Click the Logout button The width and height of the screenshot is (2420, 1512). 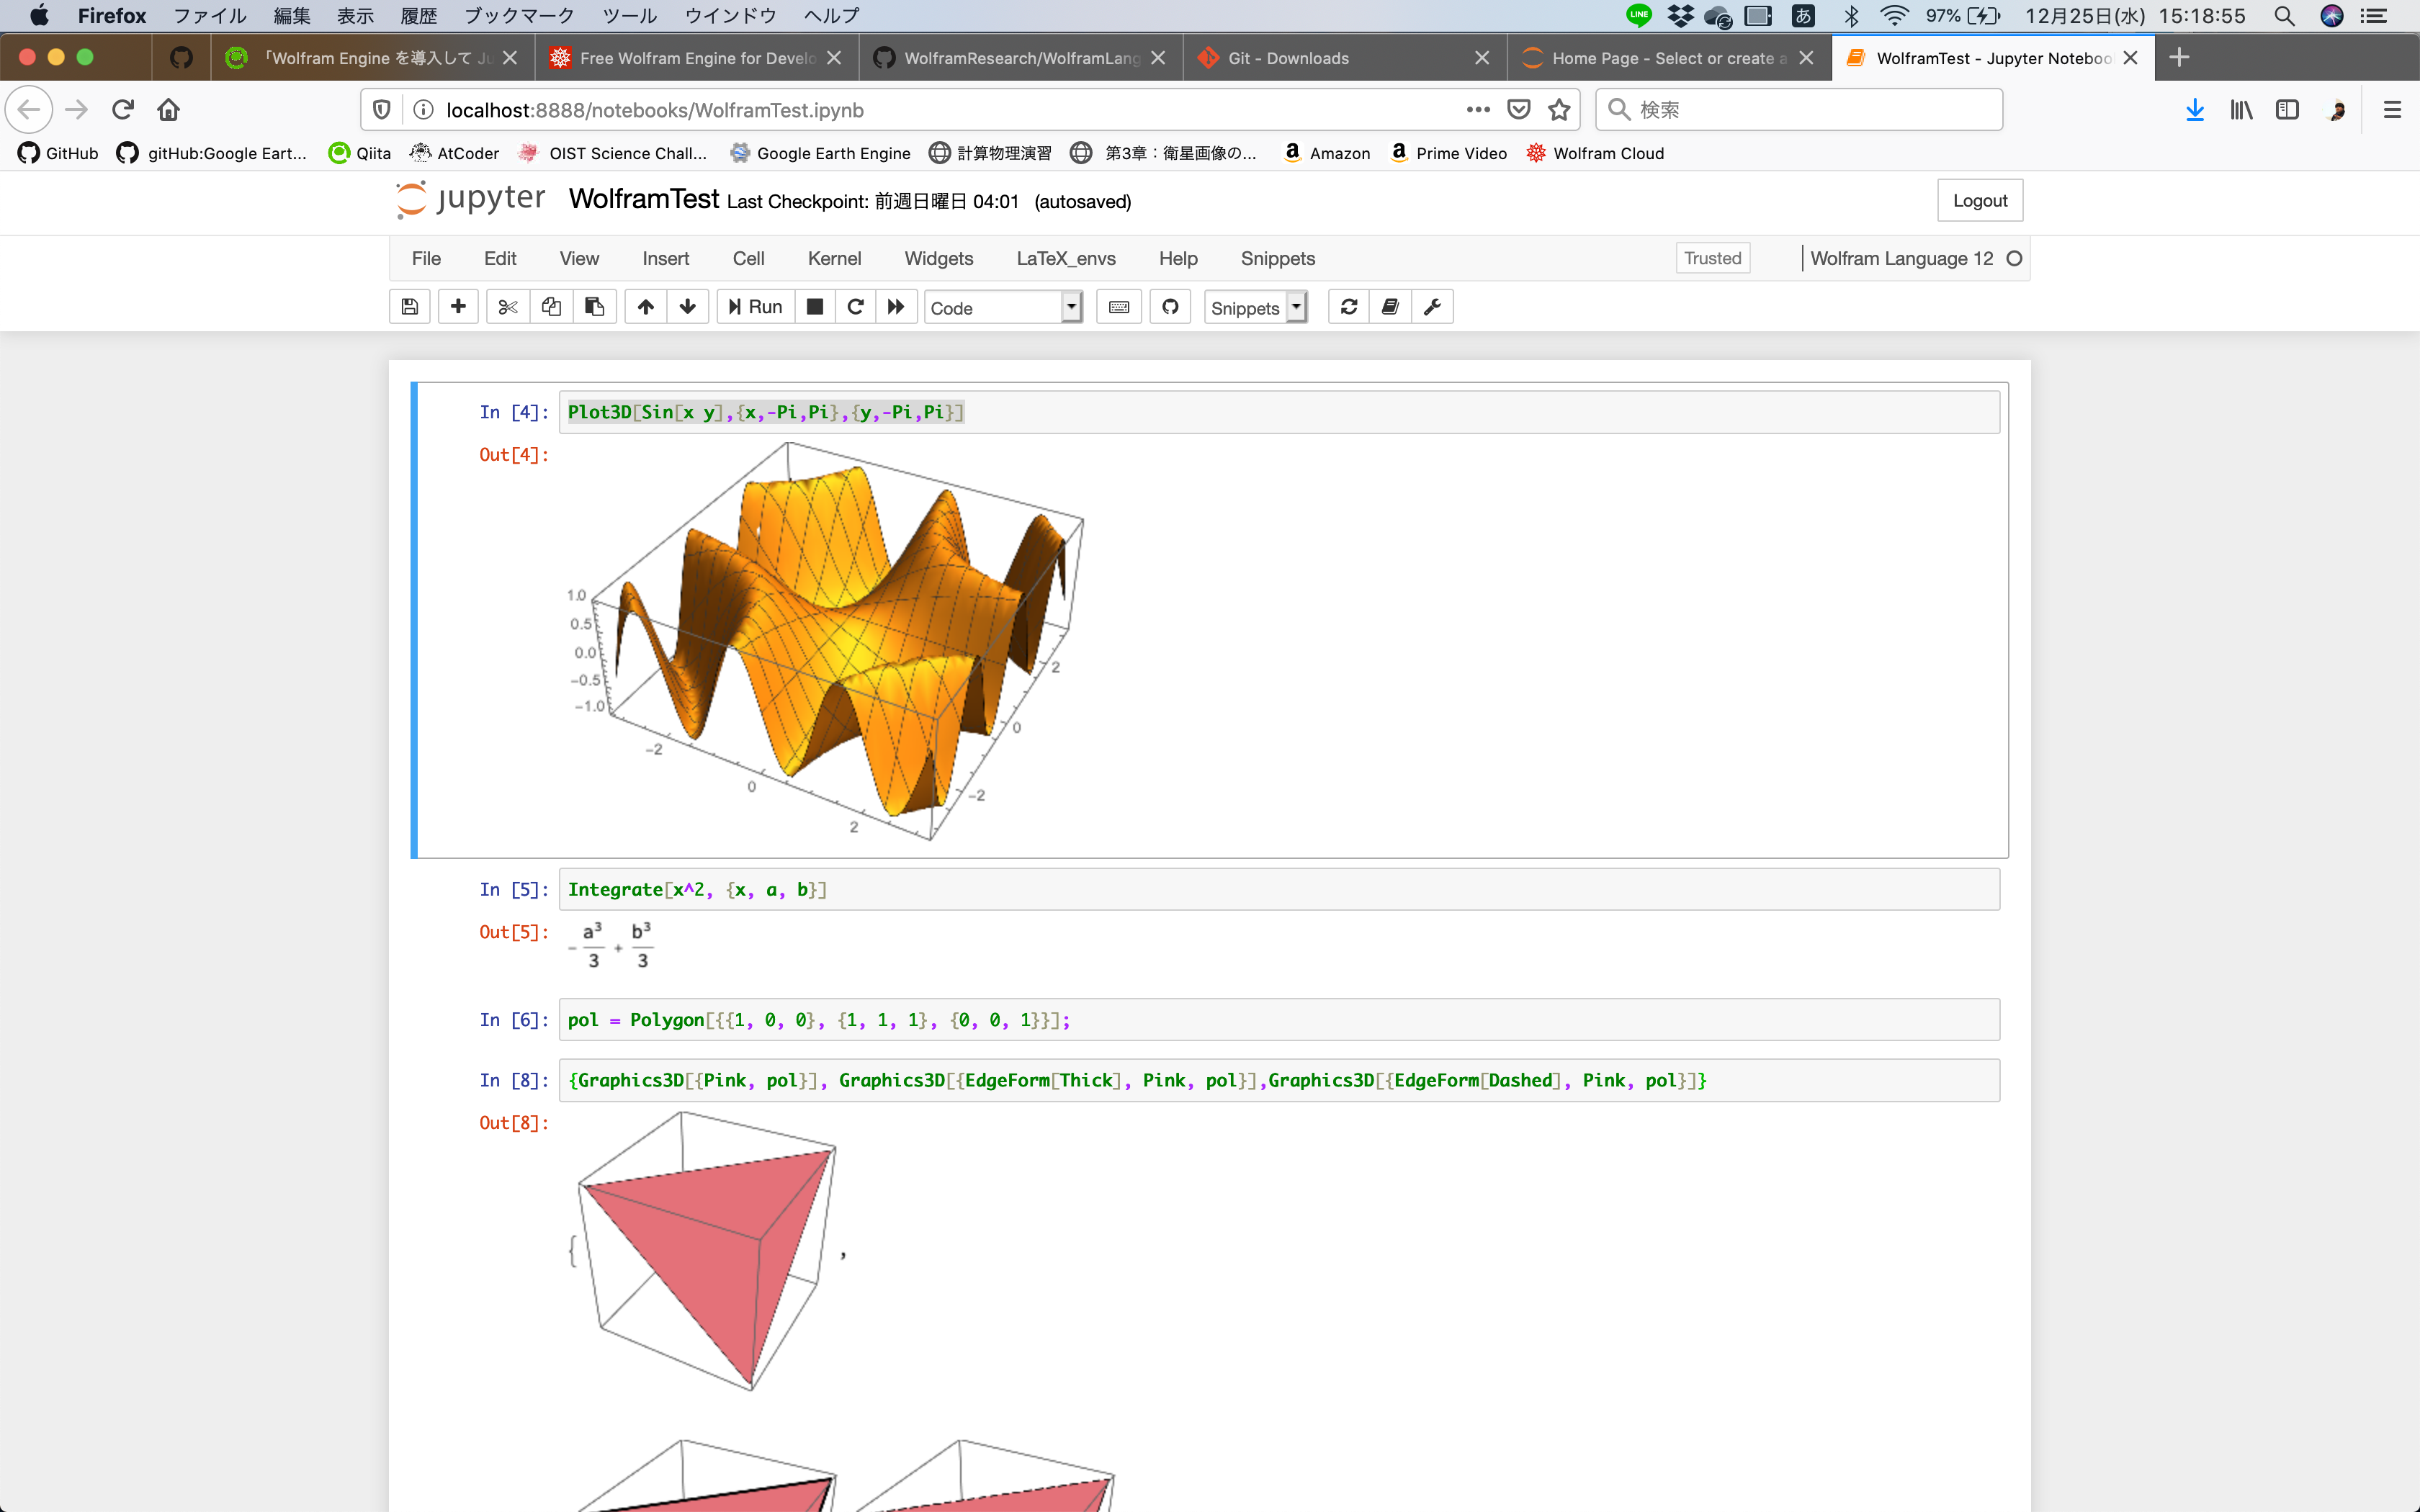pos(1979,201)
